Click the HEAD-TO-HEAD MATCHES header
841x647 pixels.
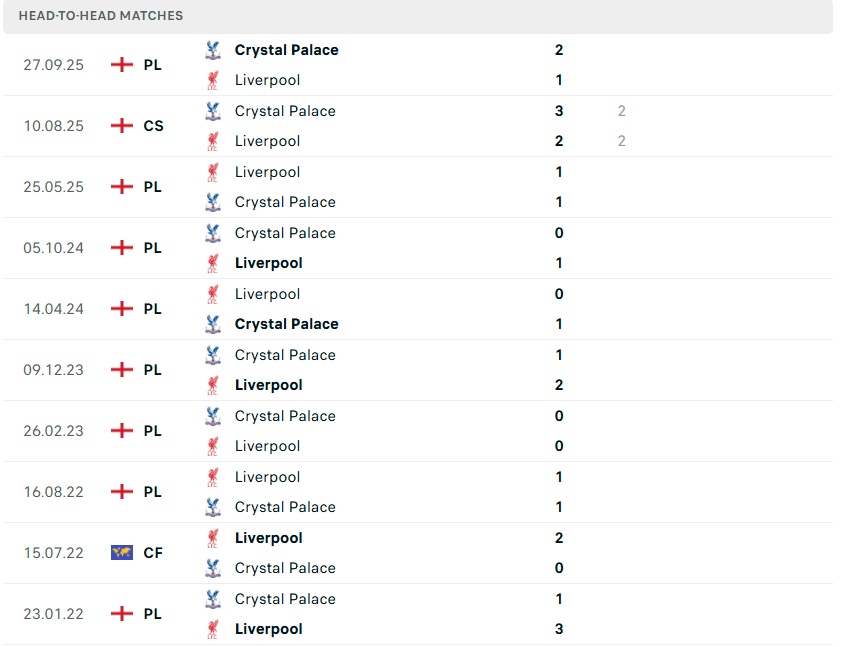click(100, 15)
